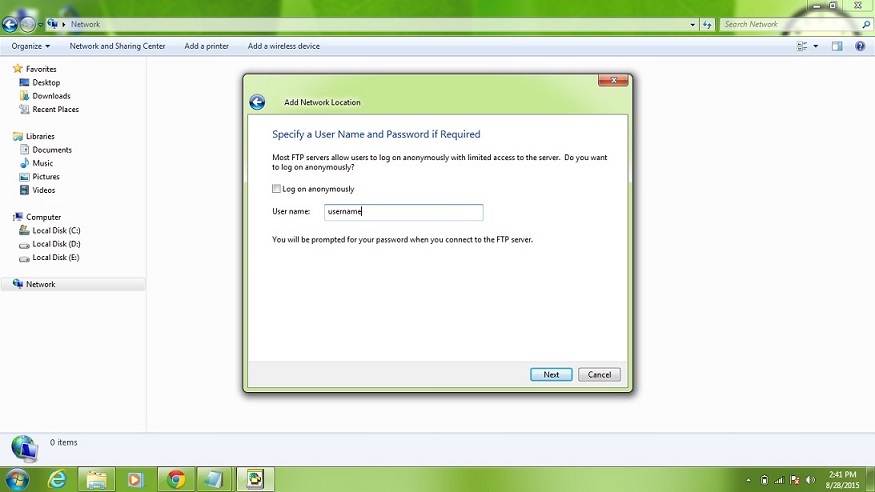Click Explorer back navigation arrow
This screenshot has height=492, width=875.
pyautogui.click(x=10, y=25)
